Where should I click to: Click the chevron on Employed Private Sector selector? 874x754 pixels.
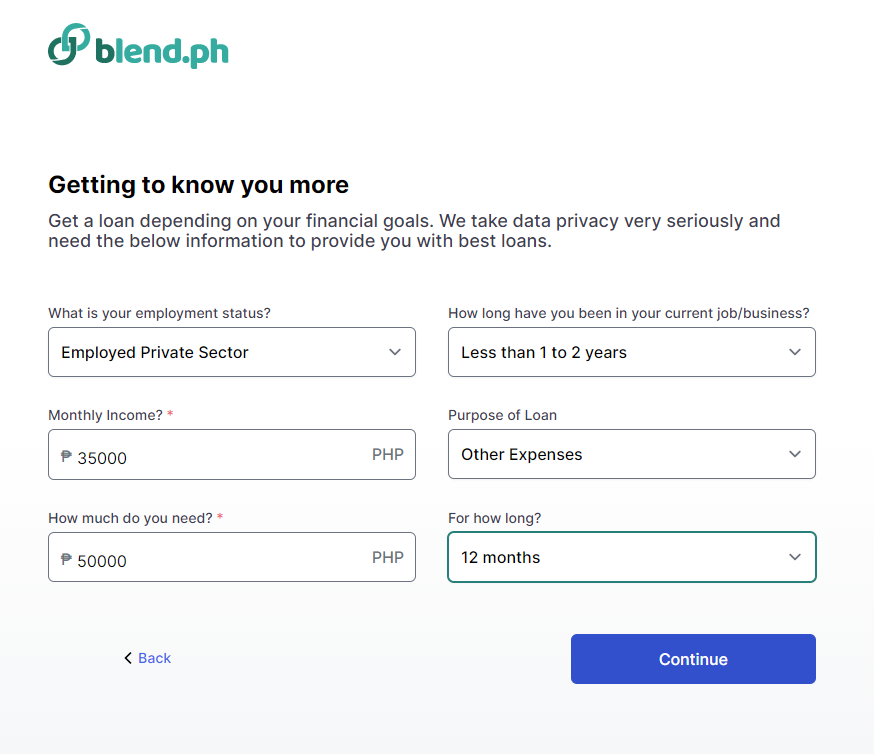394,352
